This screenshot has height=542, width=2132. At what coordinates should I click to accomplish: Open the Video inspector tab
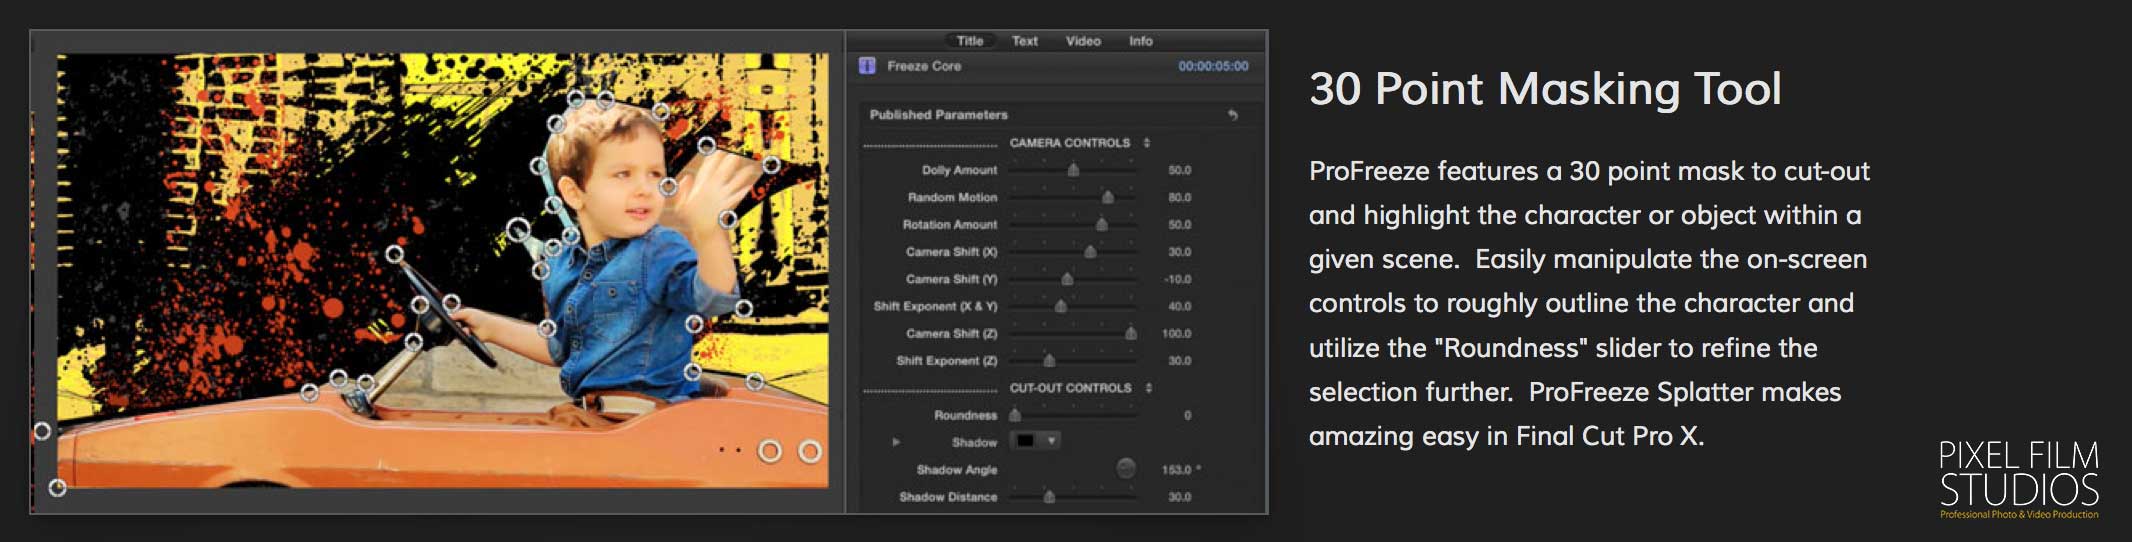[1083, 41]
